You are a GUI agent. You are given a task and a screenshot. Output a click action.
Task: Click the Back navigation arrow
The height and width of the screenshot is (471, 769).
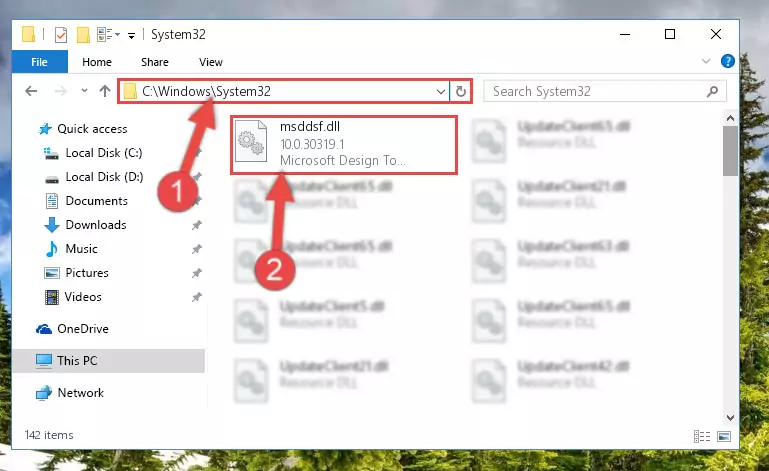[x=31, y=91]
